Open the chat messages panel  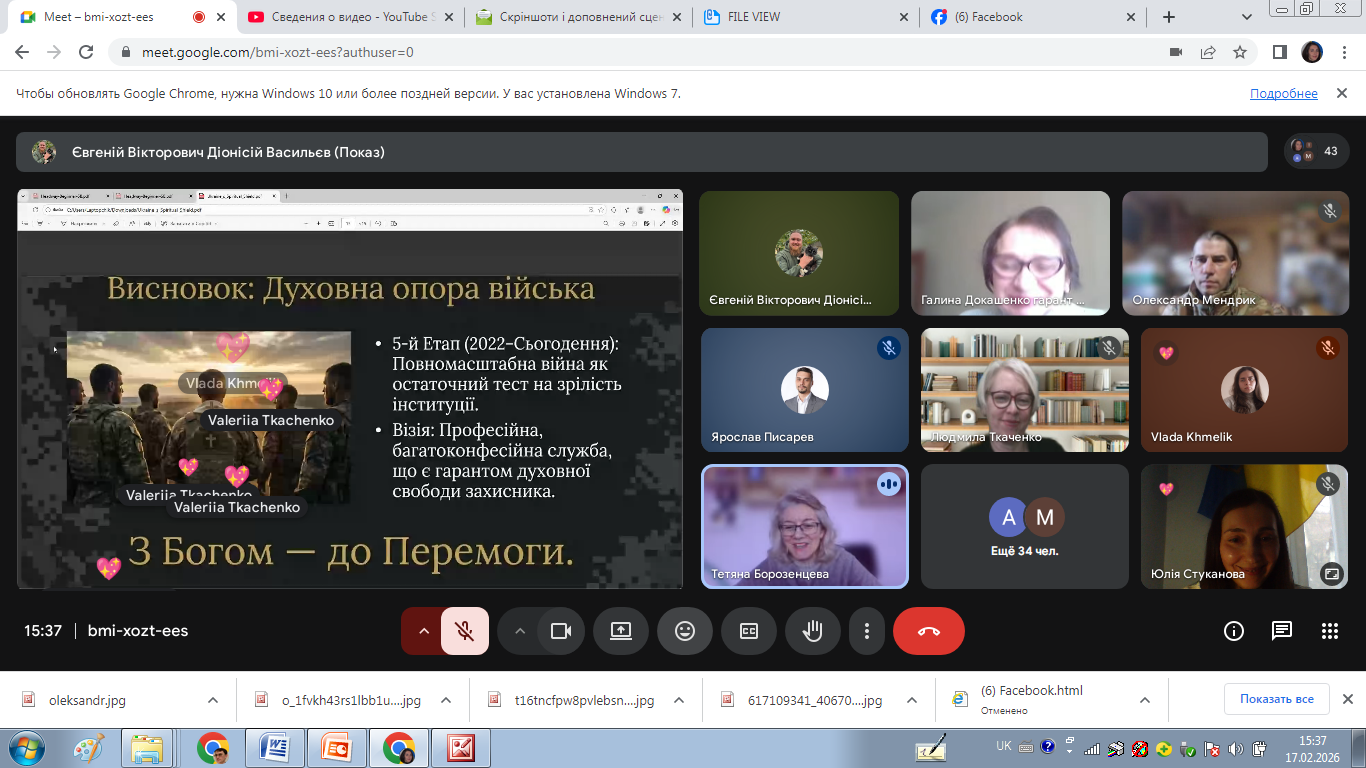pos(1281,631)
